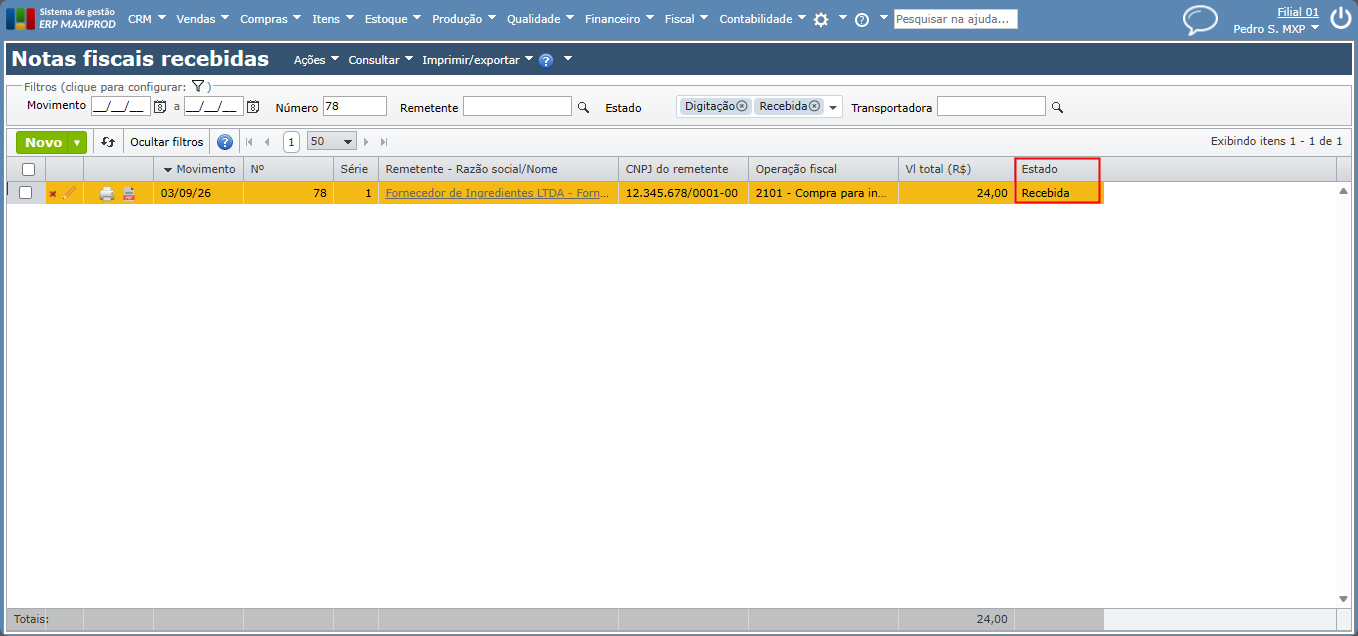
Task: Open the chat bubble icon in header
Action: click(x=1200, y=20)
